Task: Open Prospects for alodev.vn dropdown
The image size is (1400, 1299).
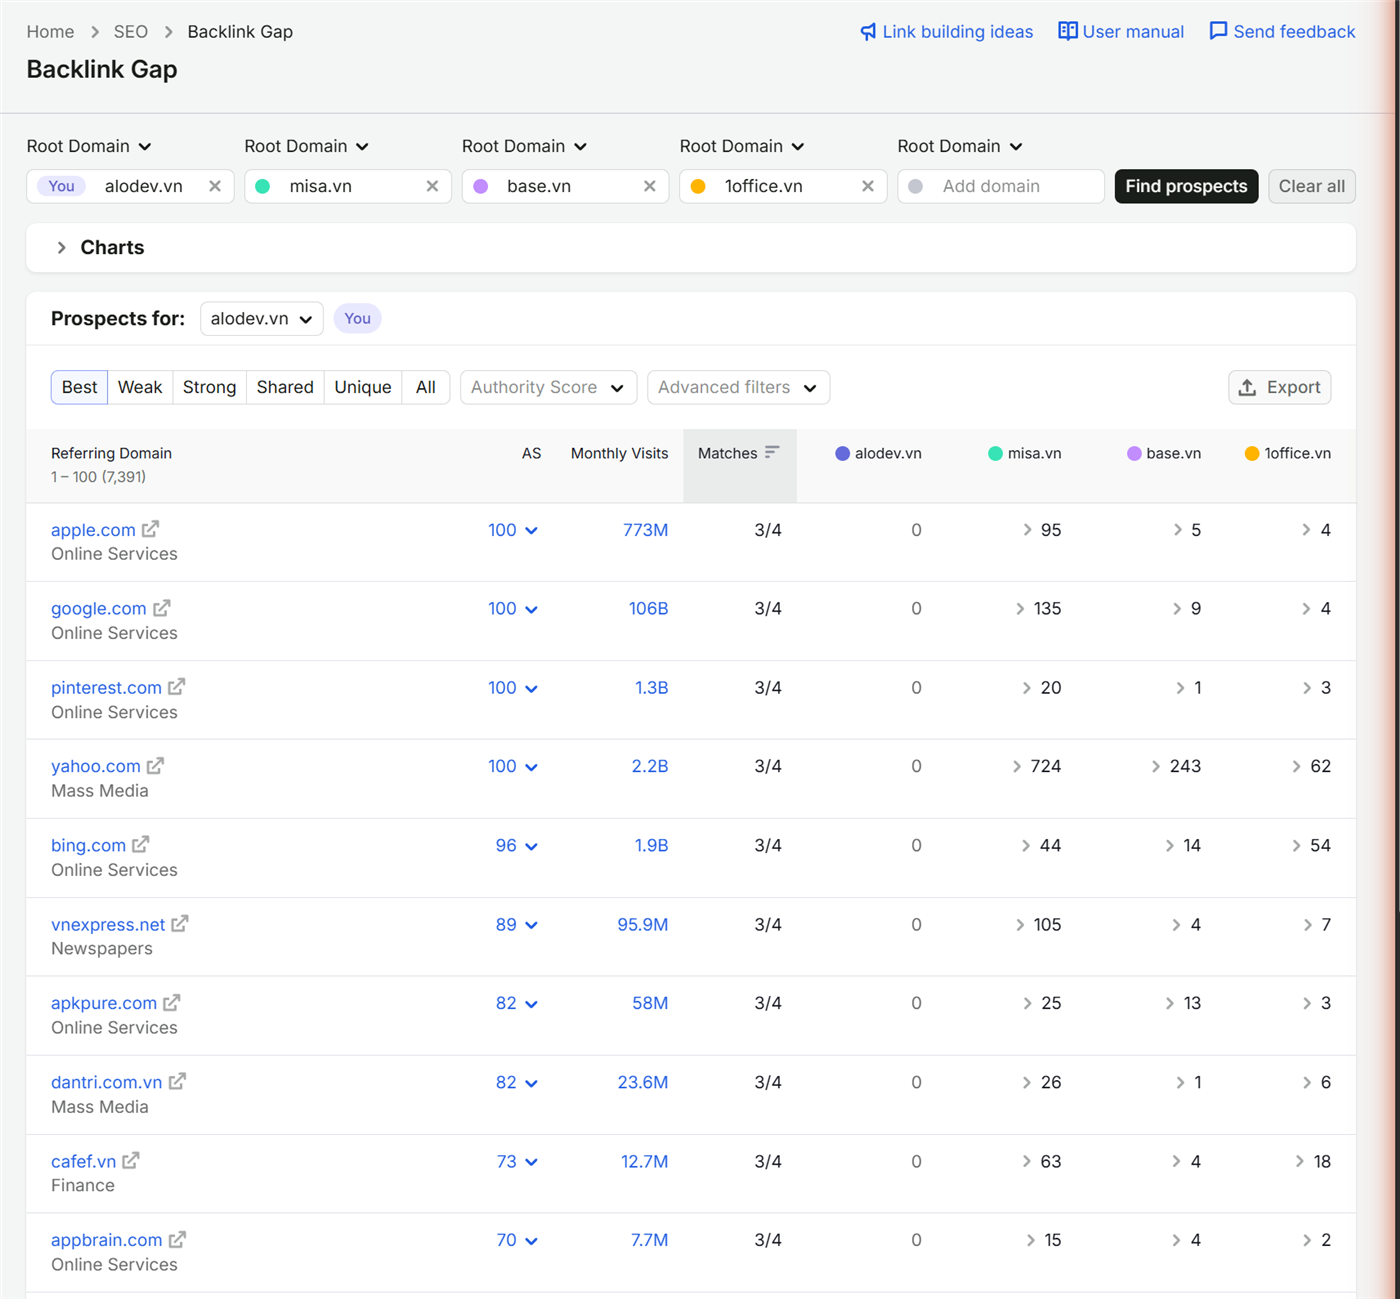Action: tap(261, 319)
